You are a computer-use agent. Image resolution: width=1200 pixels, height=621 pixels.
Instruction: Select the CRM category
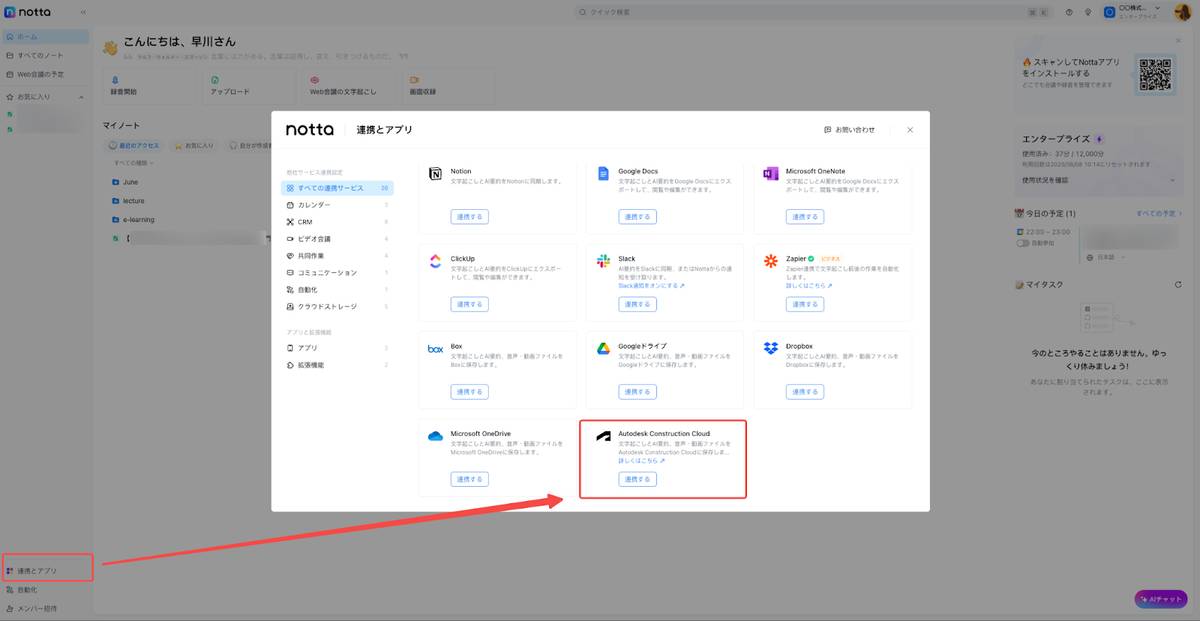tap(337, 222)
